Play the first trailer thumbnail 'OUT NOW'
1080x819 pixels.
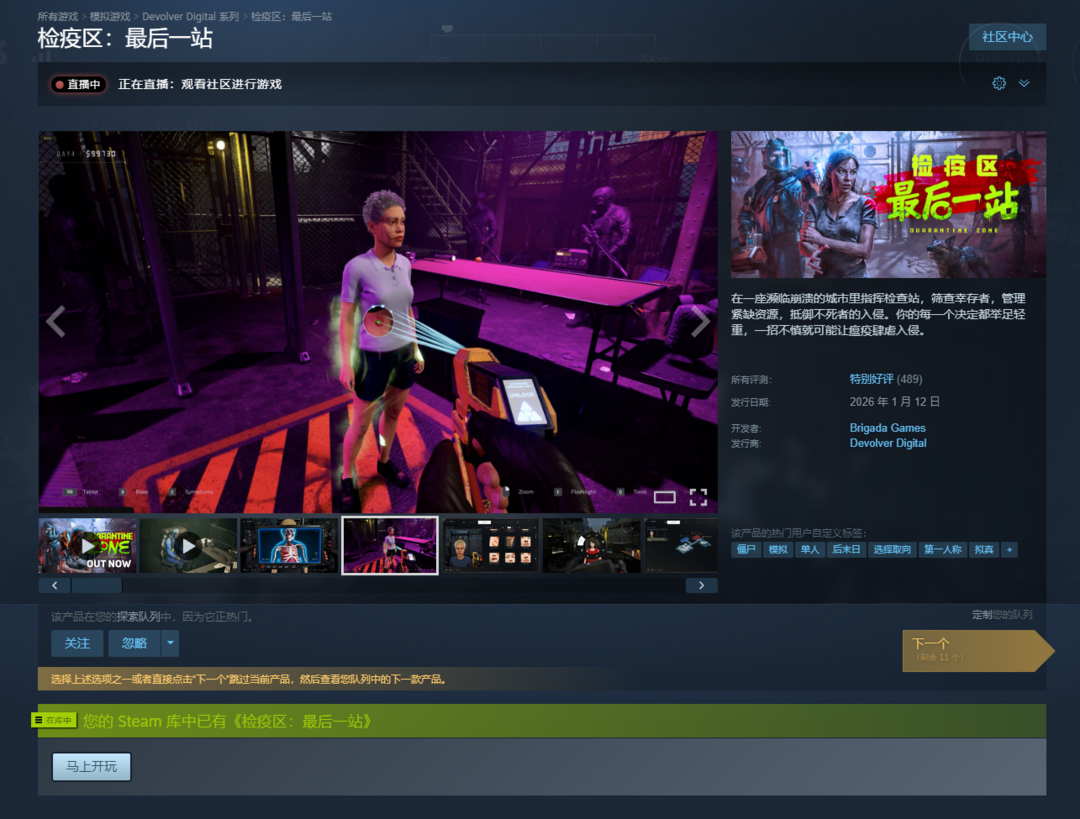point(88,546)
